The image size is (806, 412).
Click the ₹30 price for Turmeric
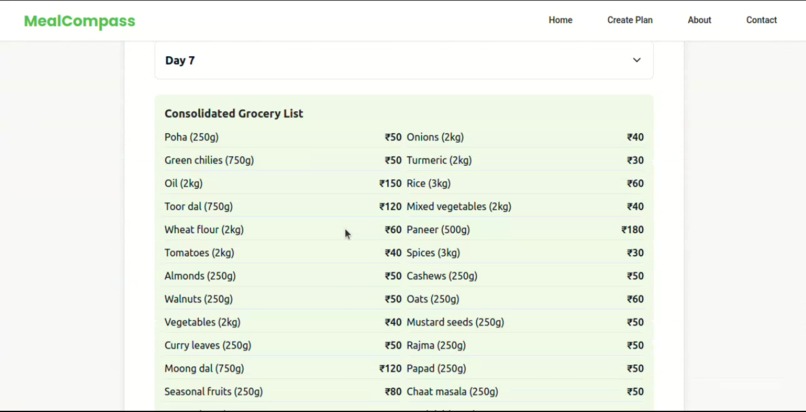pos(635,160)
